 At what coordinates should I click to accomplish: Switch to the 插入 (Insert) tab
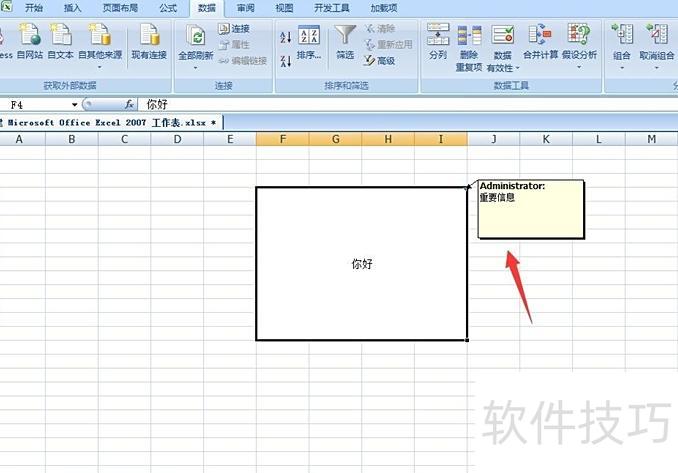tap(72, 8)
